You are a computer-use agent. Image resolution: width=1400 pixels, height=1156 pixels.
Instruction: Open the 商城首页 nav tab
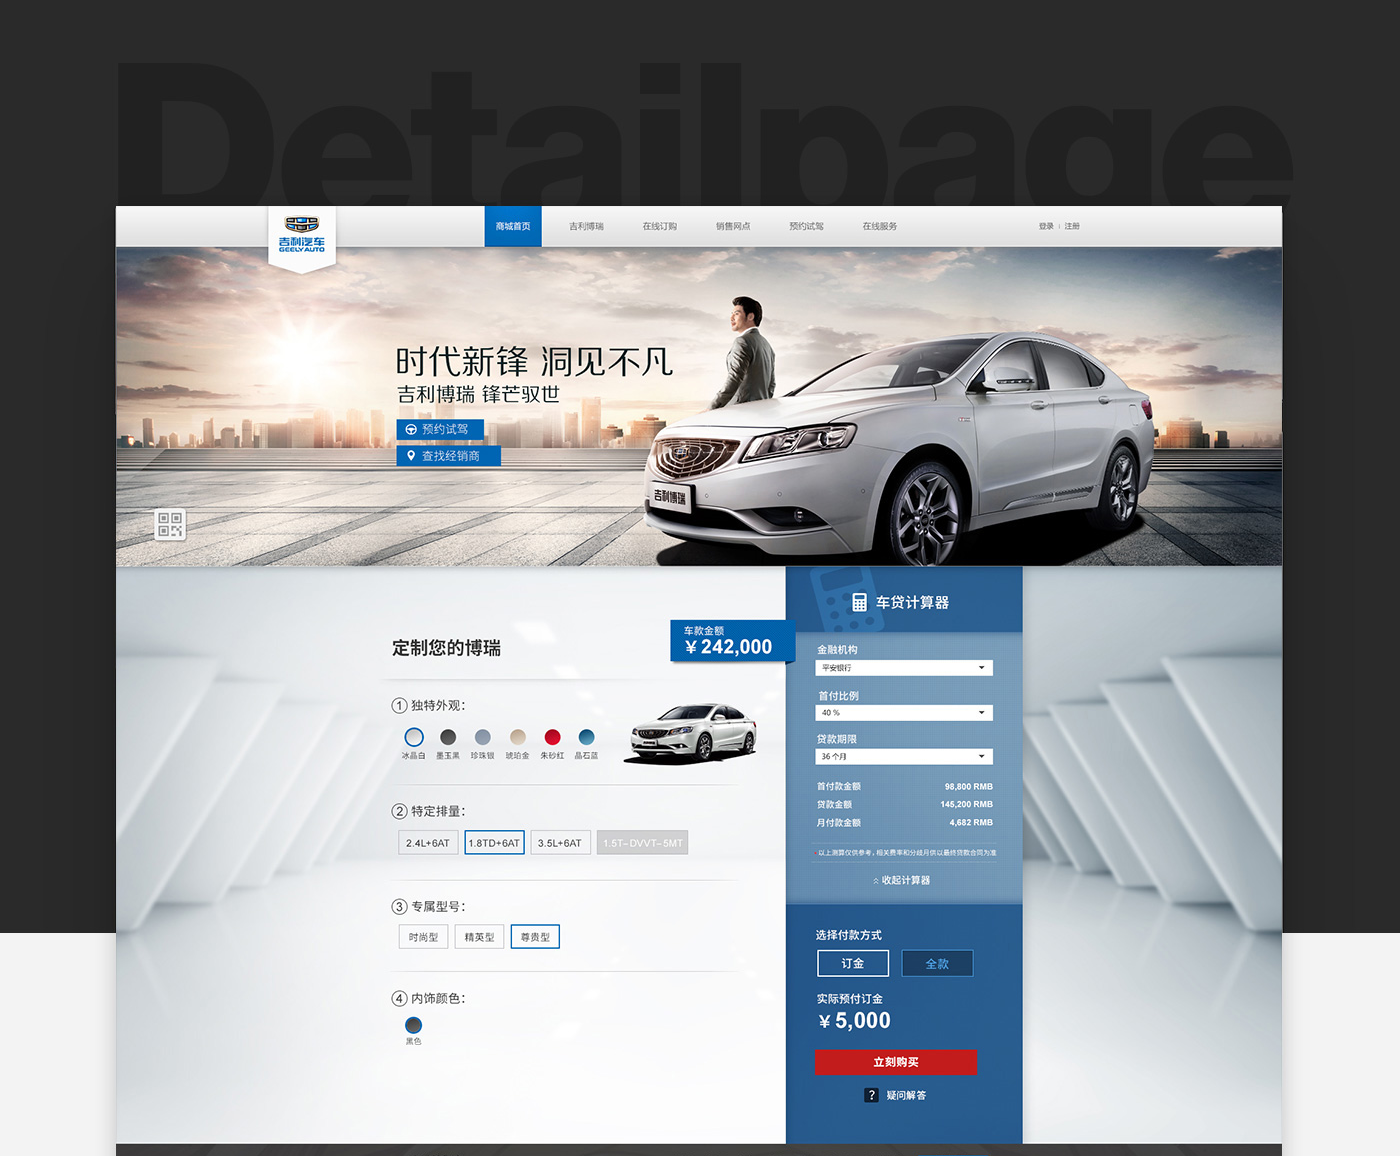pyautogui.click(x=513, y=226)
